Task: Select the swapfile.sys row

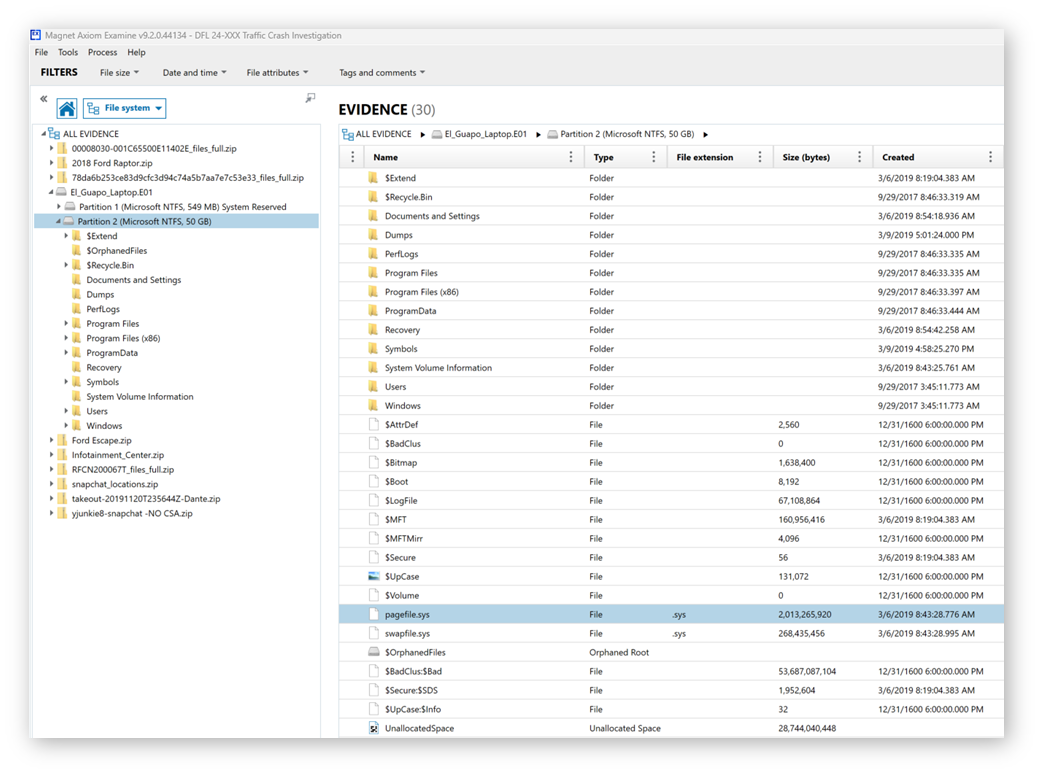Action: (671, 634)
